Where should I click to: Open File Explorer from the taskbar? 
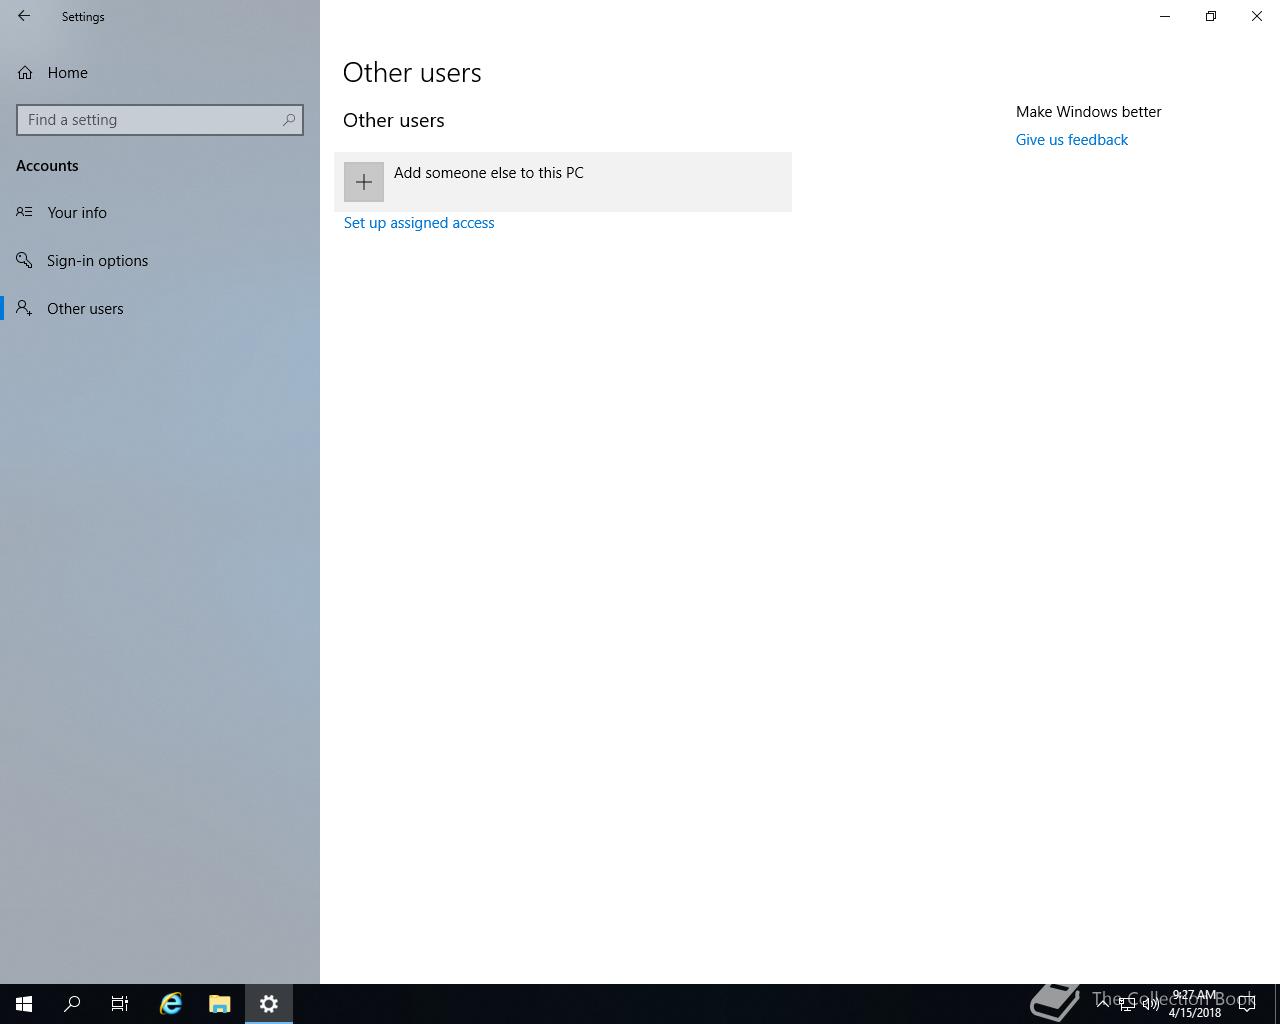tap(220, 1004)
